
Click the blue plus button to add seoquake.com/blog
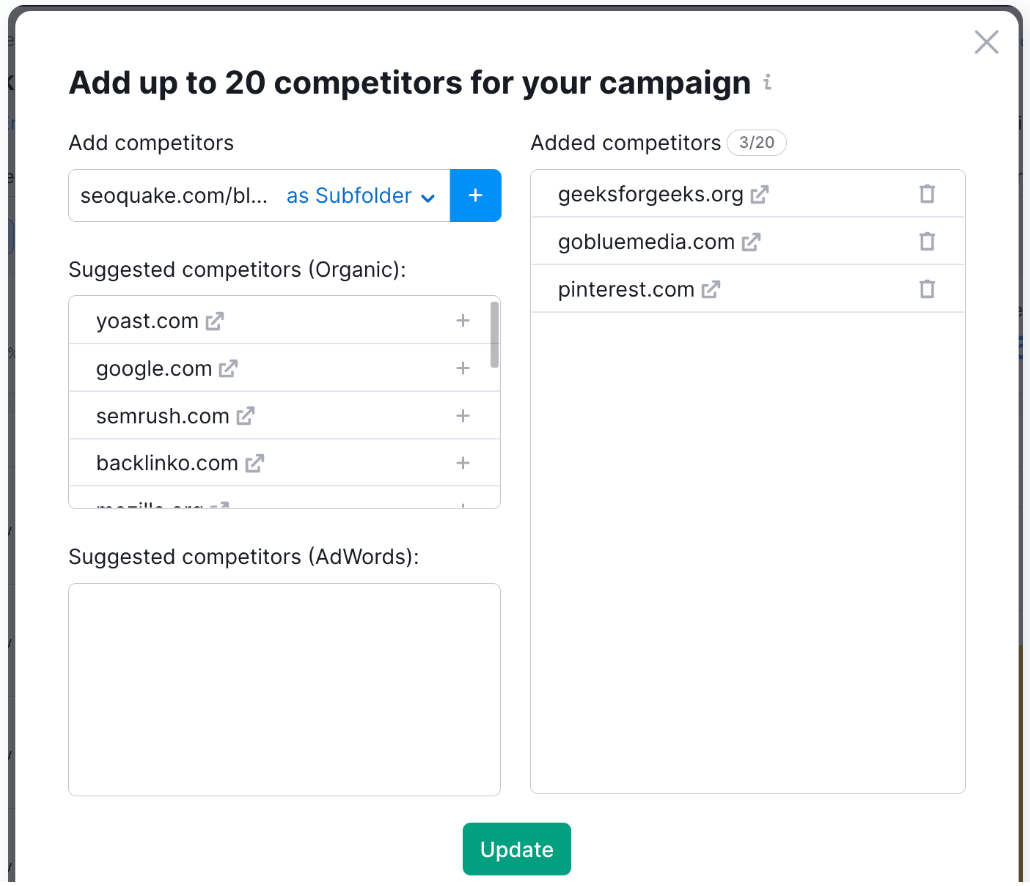click(x=475, y=195)
